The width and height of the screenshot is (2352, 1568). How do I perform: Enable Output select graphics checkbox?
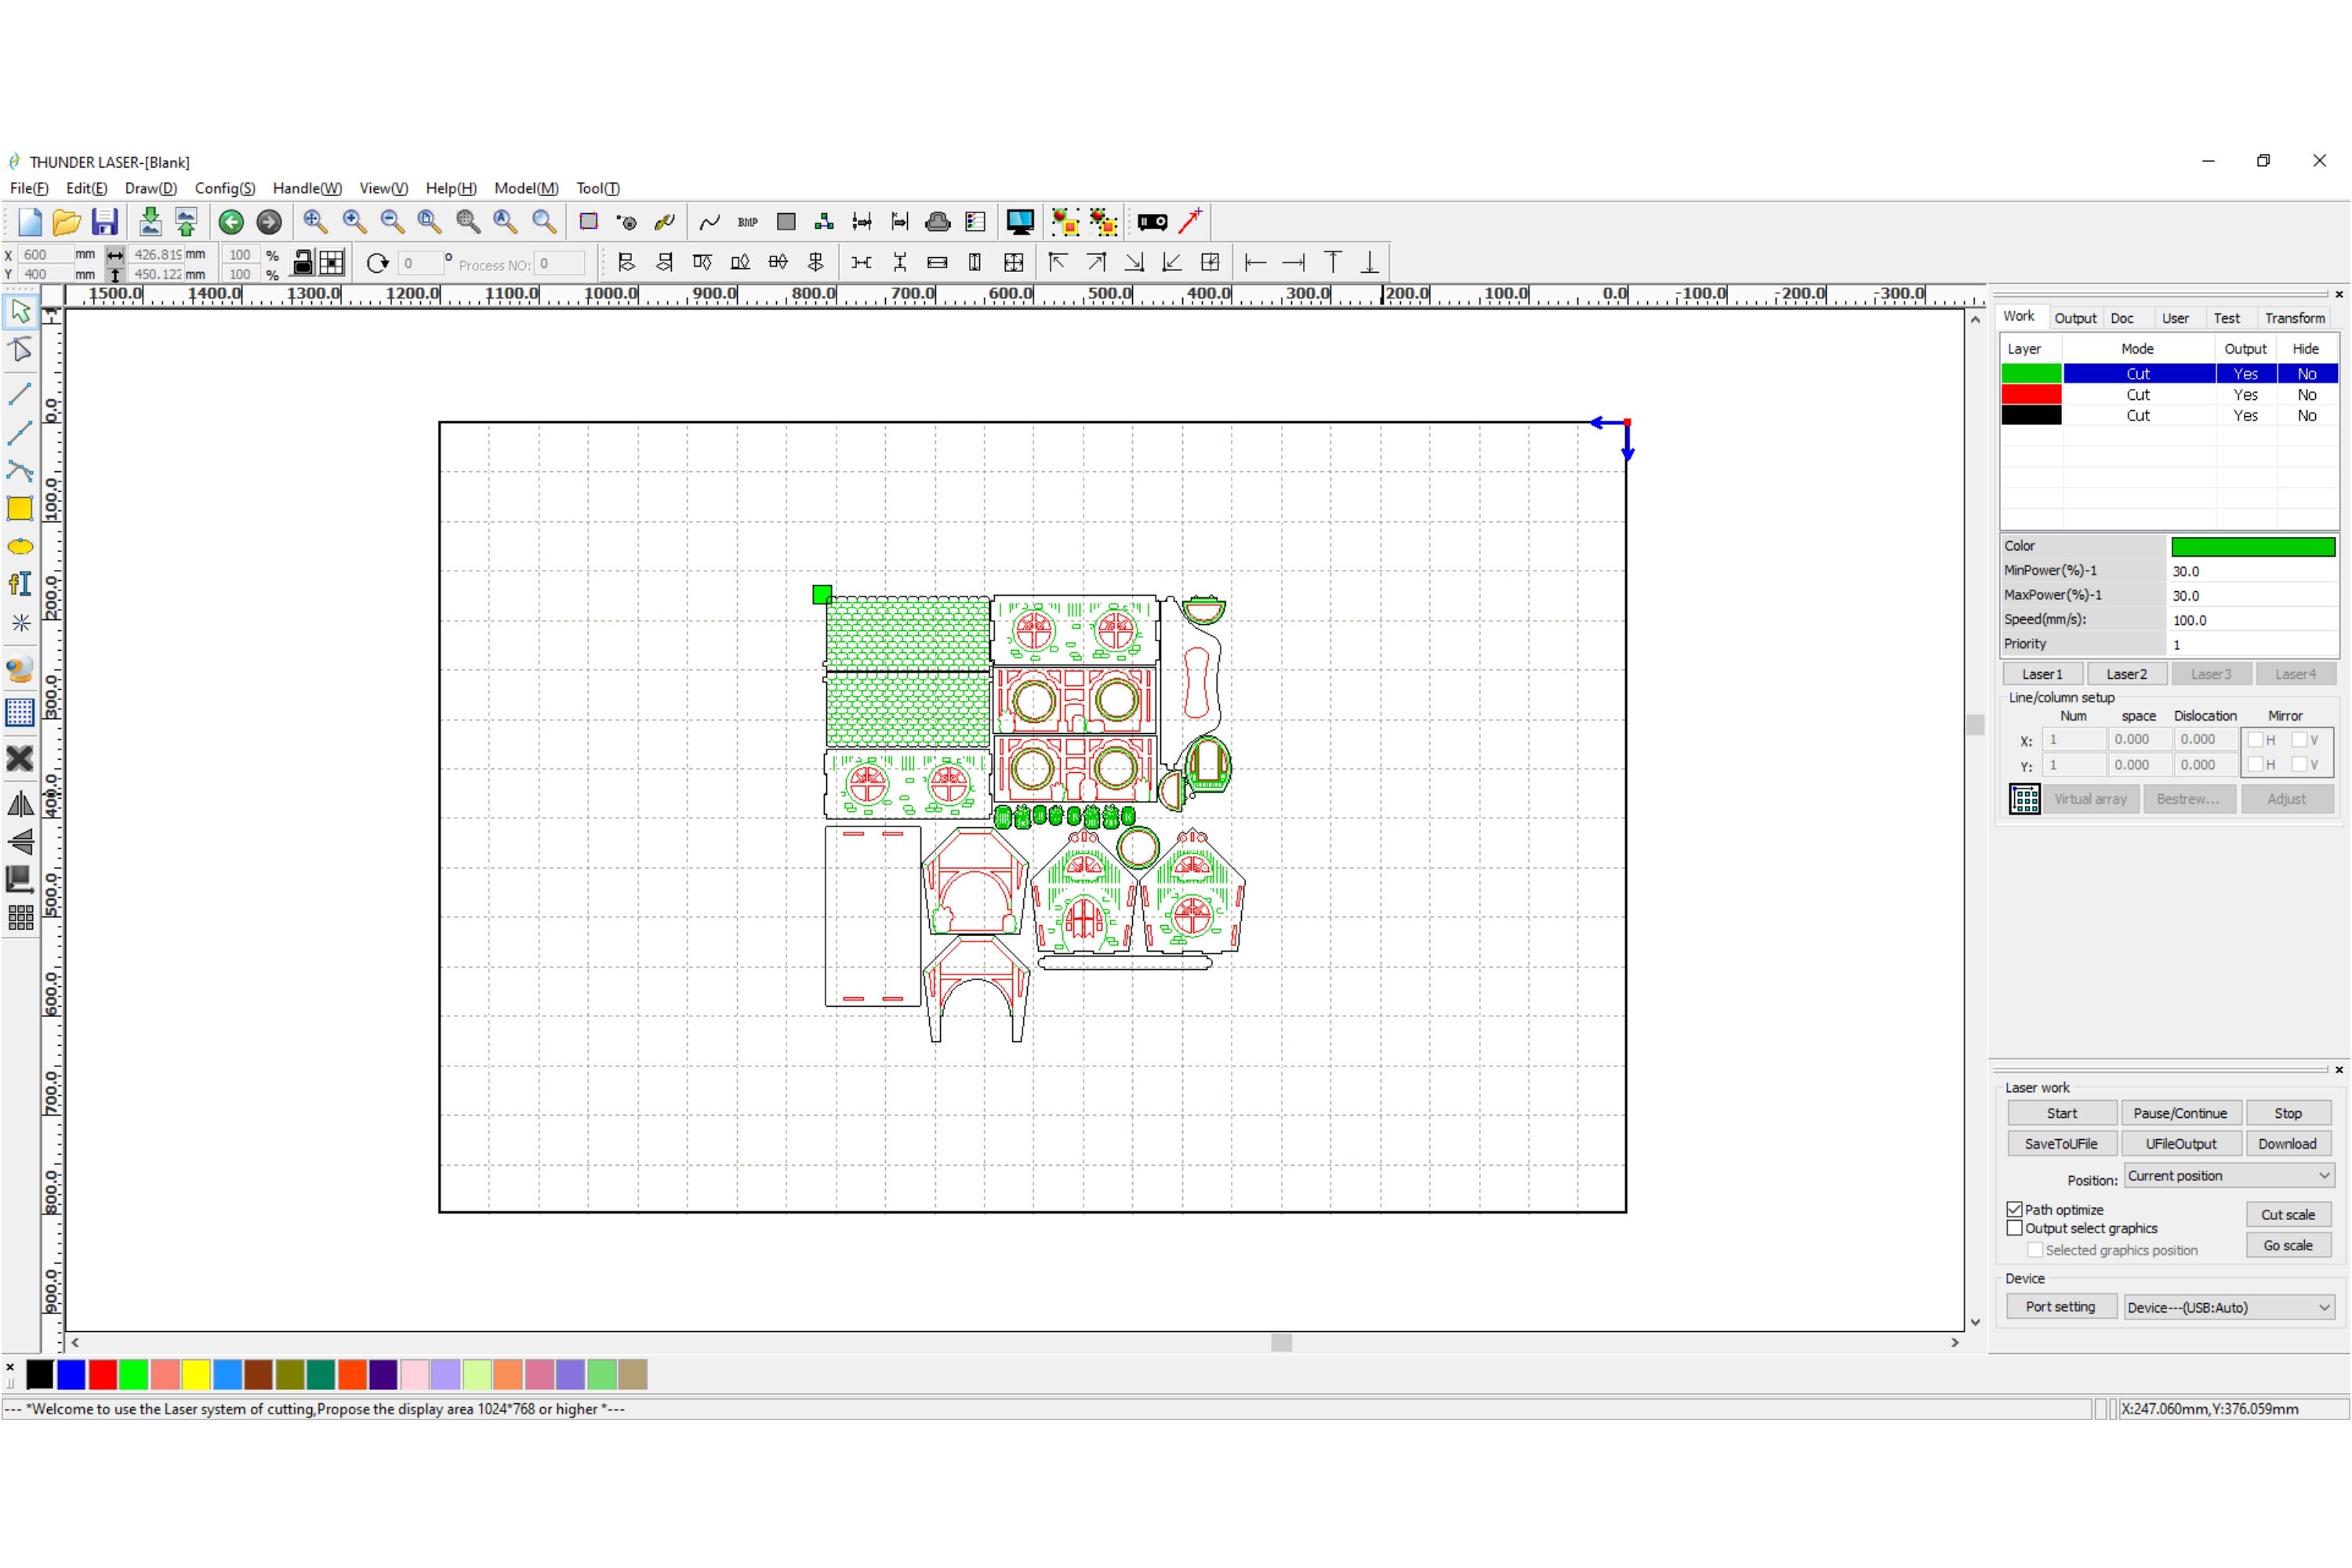point(2015,1228)
